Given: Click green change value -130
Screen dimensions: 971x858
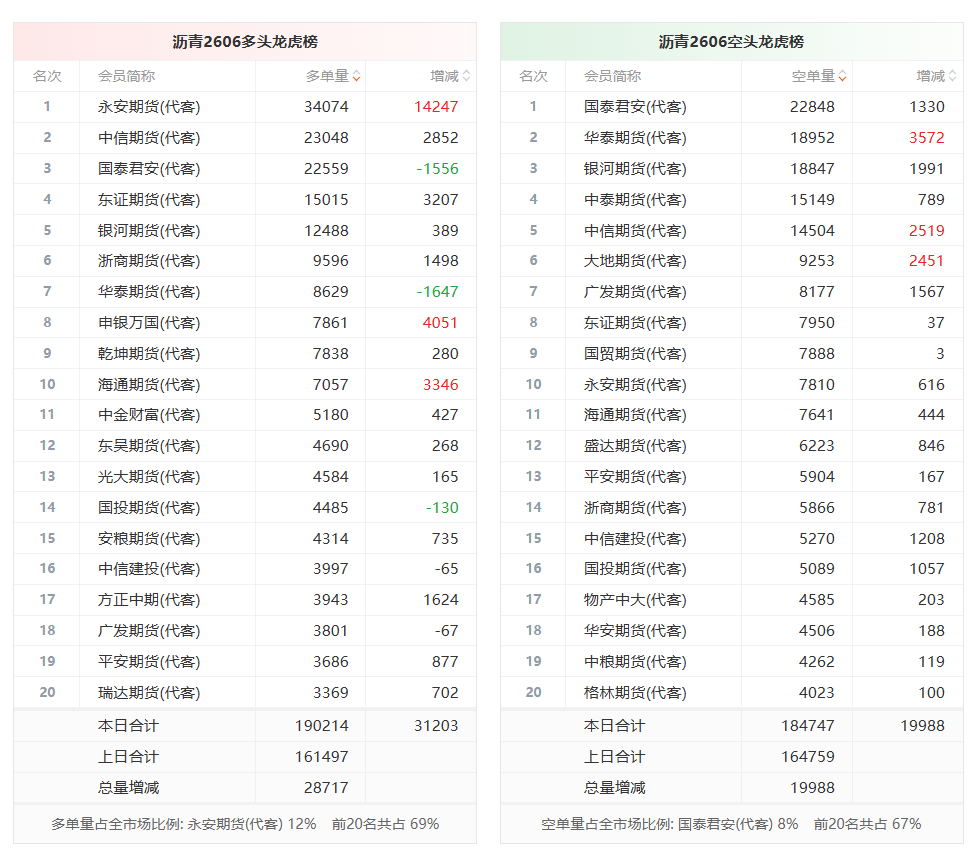Looking at the screenshot, I should [x=442, y=508].
